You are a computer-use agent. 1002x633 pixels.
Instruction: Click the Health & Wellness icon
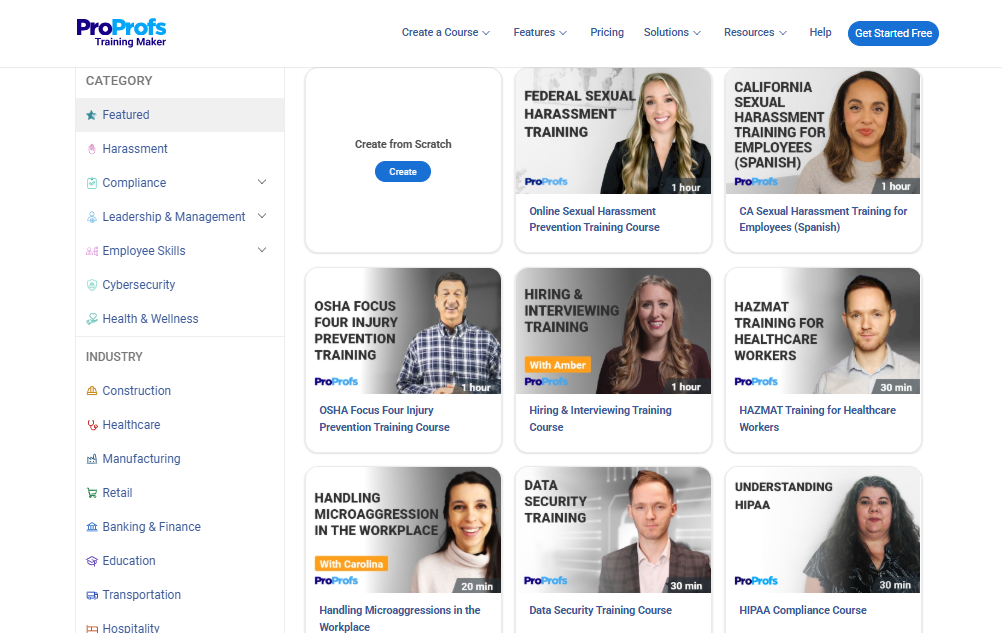(91, 319)
